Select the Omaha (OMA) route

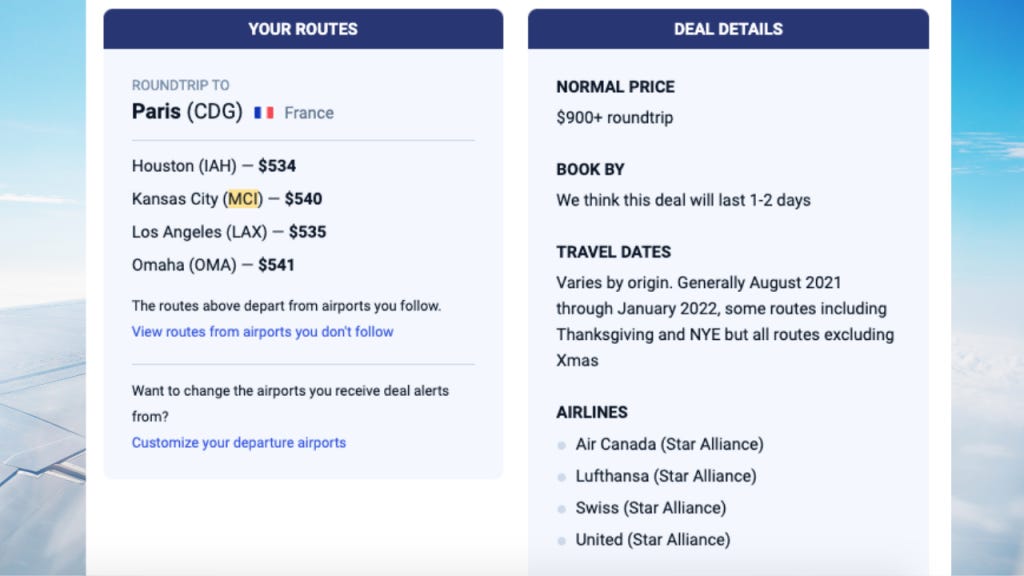tap(212, 265)
